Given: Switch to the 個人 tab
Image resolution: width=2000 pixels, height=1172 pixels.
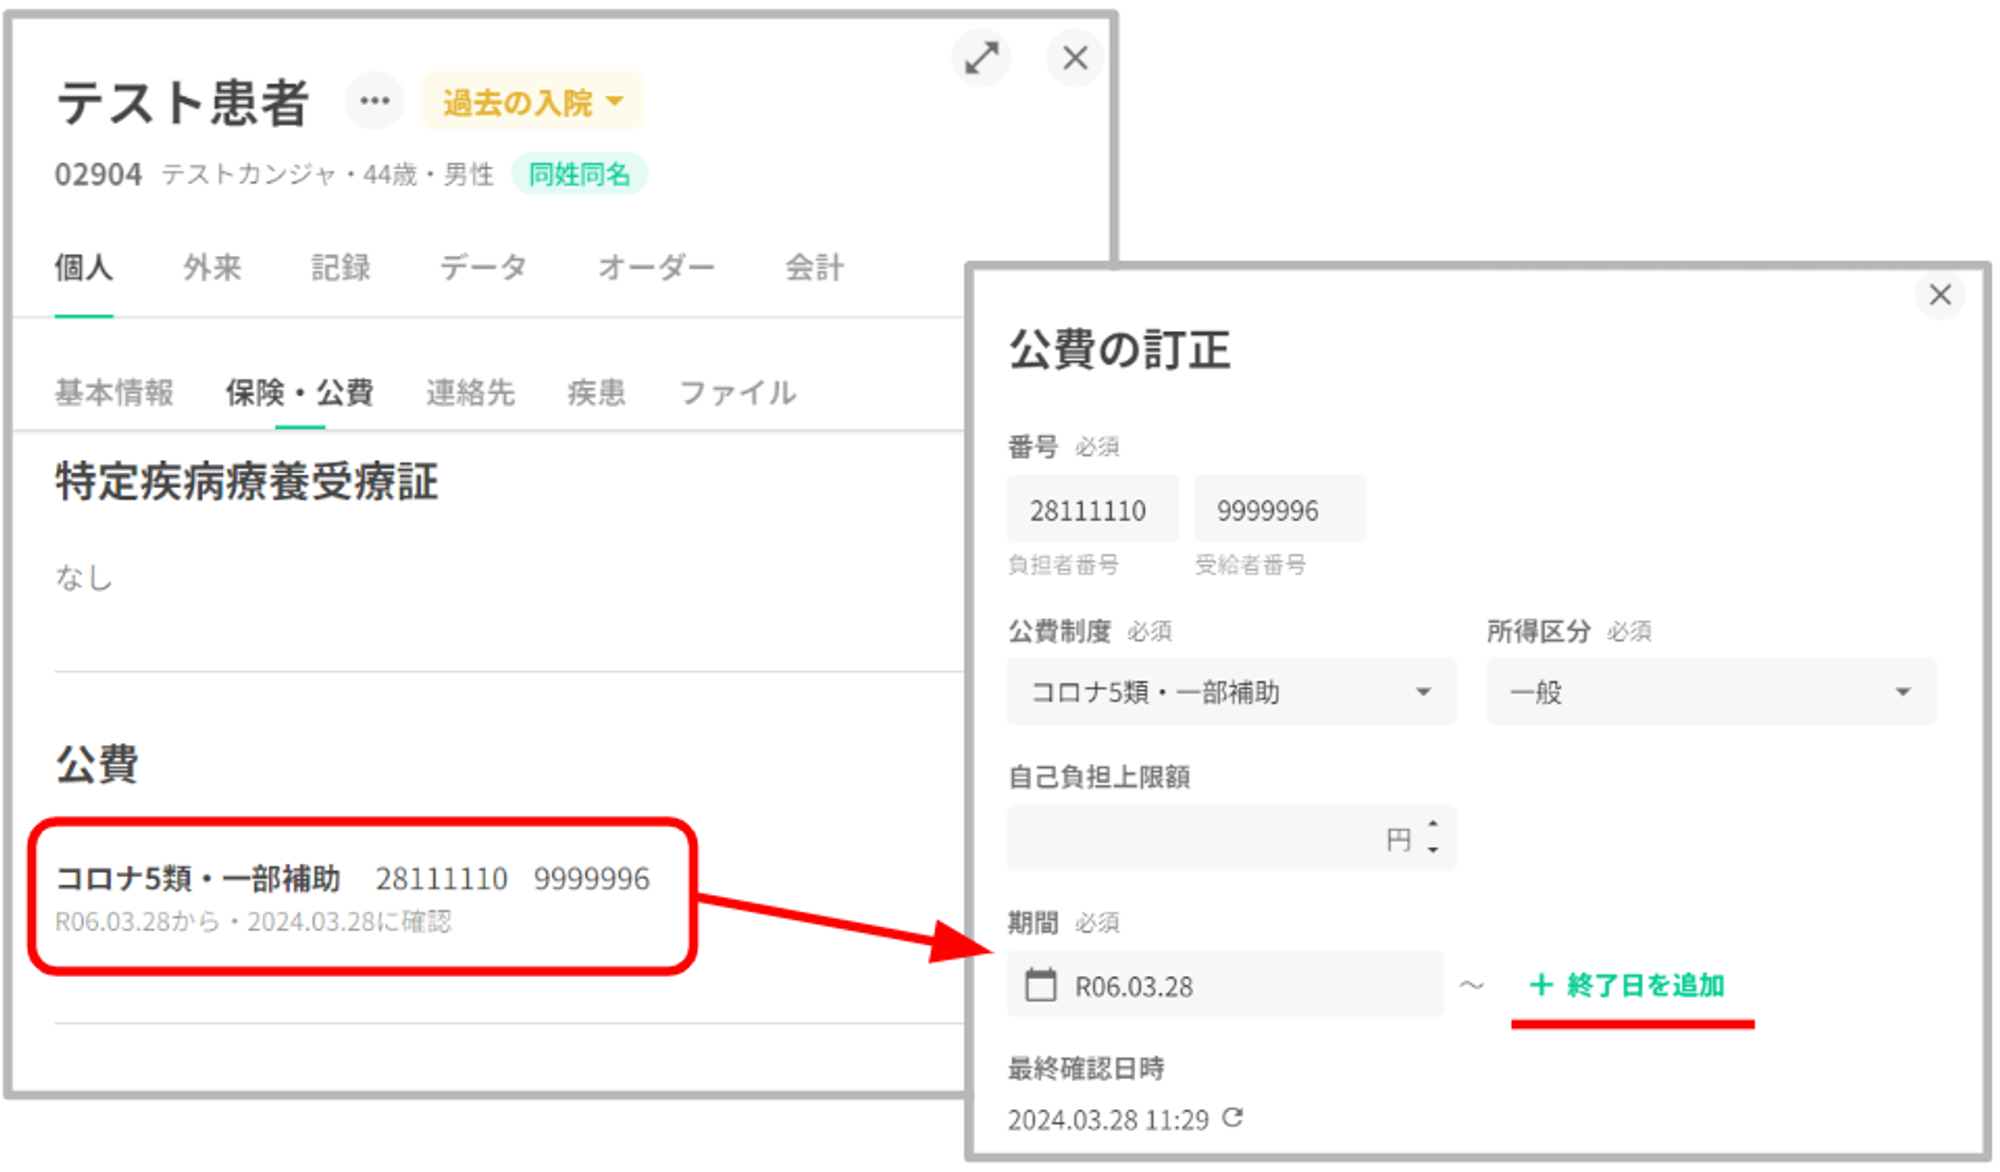Looking at the screenshot, I should tap(84, 268).
